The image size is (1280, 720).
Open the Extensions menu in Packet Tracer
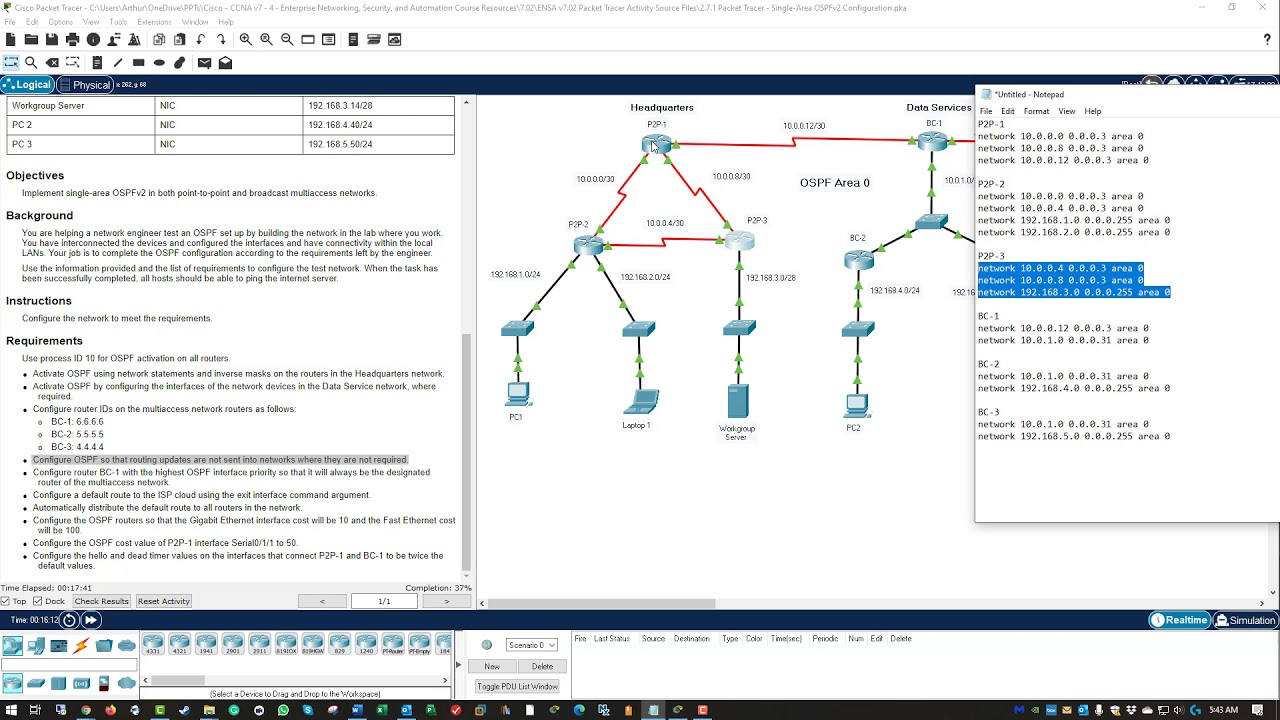coord(154,22)
